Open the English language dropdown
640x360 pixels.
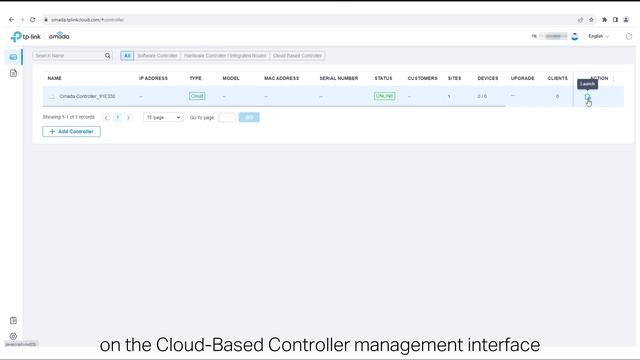(598, 36)
